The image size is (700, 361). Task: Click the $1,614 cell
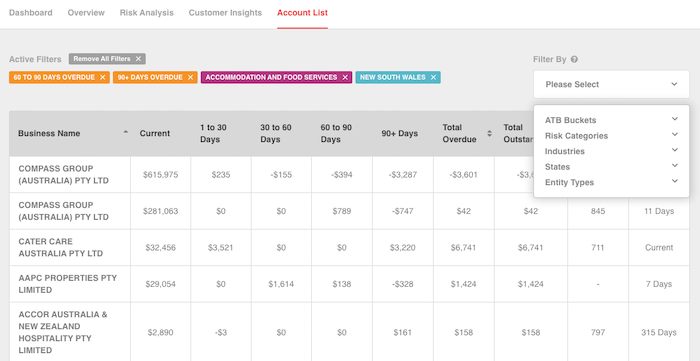click(281, 284)
